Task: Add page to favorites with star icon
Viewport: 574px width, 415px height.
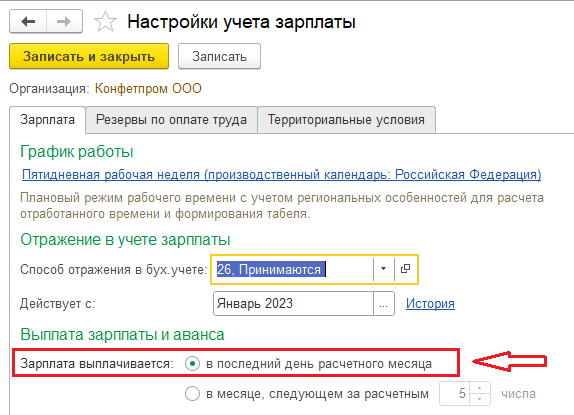Action: pyautogui.click(x=105, y=22)
